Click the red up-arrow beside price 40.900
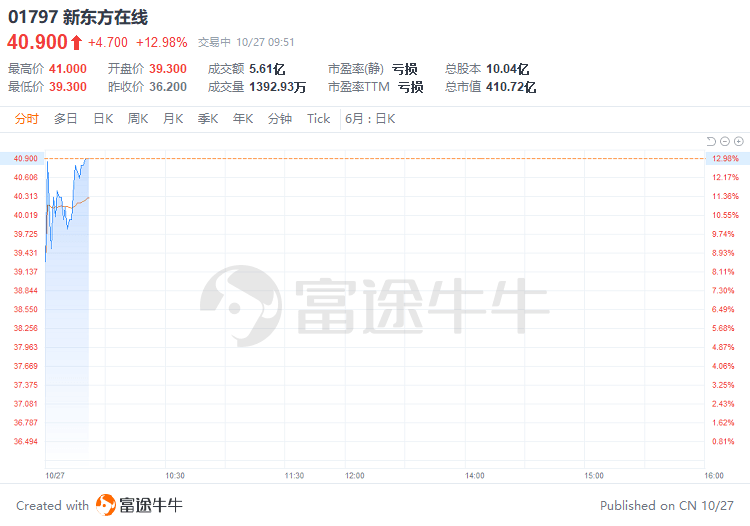Image resolution: width=750 pixels, height=526 pixels. click(x=77, y=43)
